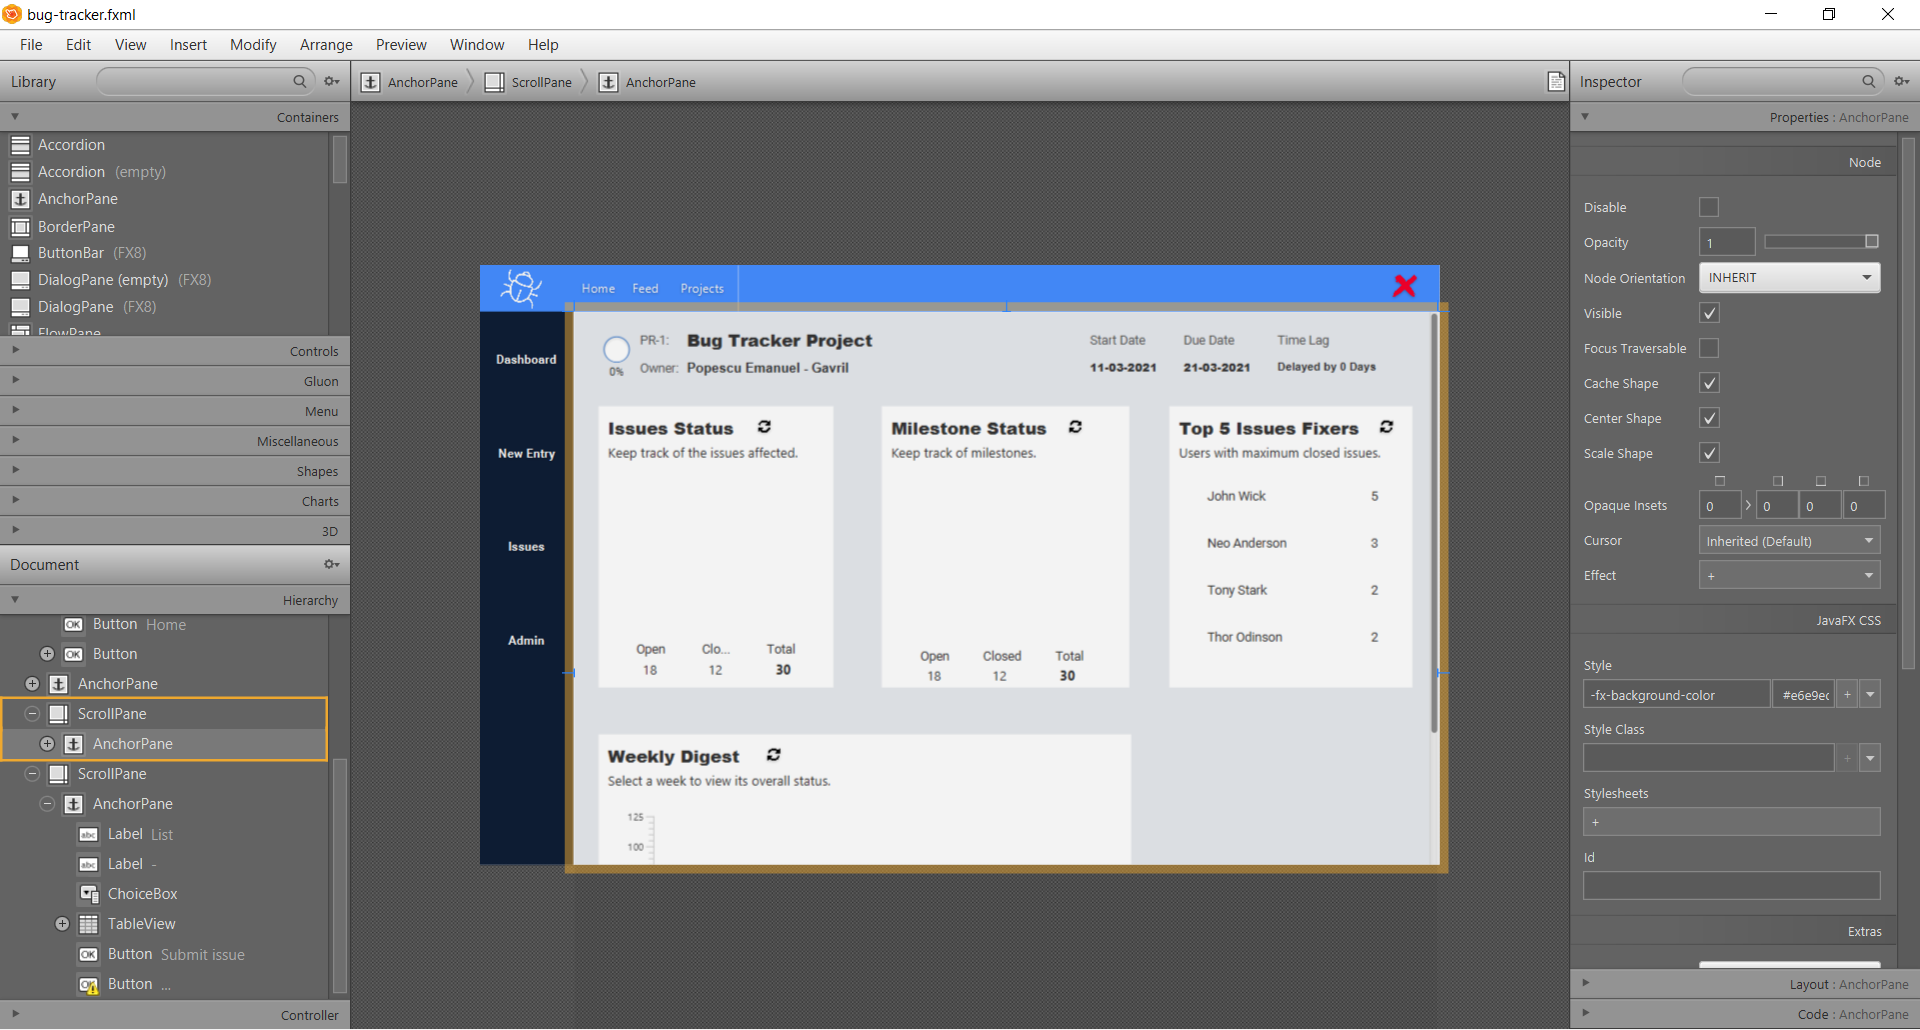Click refresh icon beside Milestone Status
1920x1030 pixels.
tap(1075, 428)
